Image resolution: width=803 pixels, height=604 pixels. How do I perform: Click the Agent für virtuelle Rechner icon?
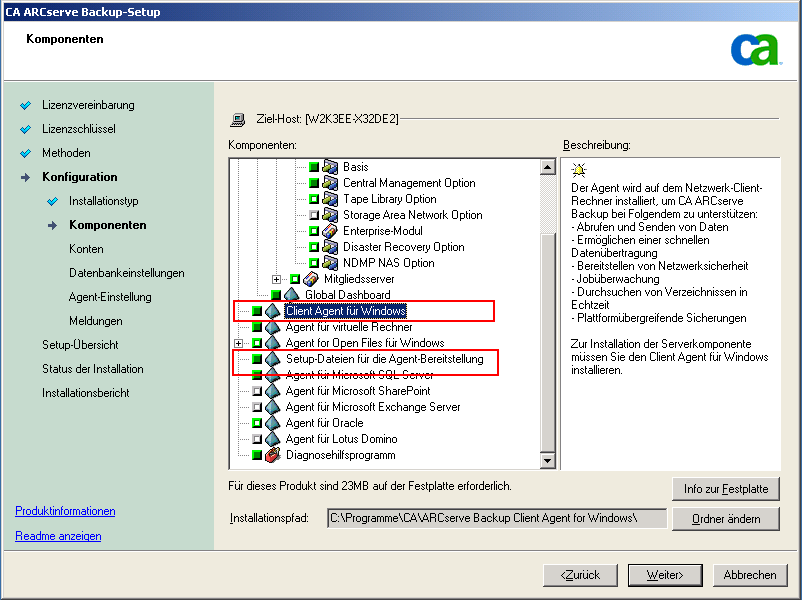click(x=272, y=327)
